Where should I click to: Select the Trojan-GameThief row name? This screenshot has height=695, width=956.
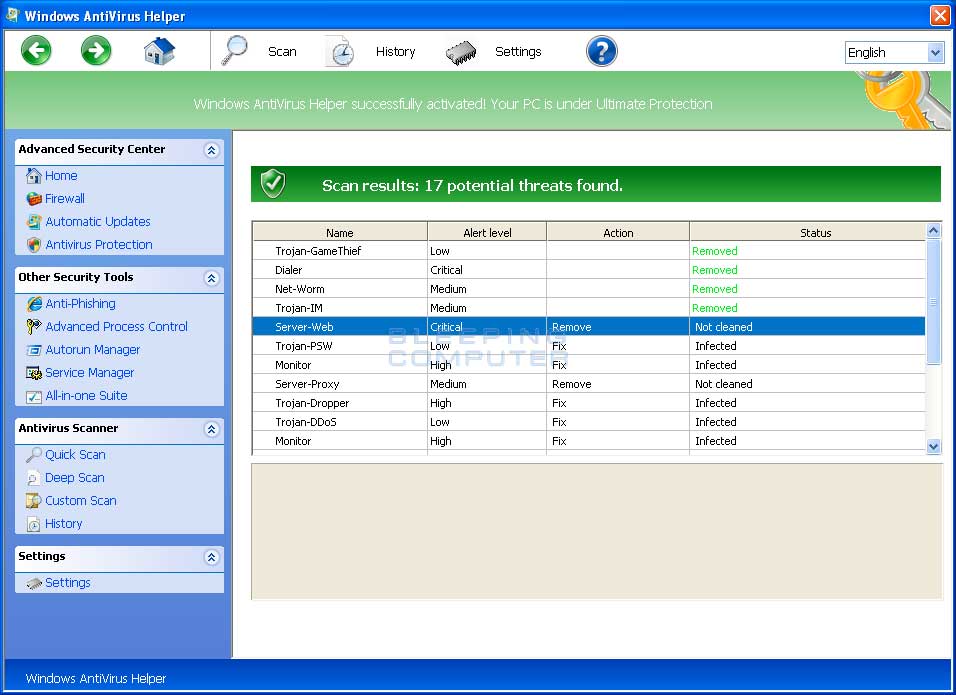(318, 251)
